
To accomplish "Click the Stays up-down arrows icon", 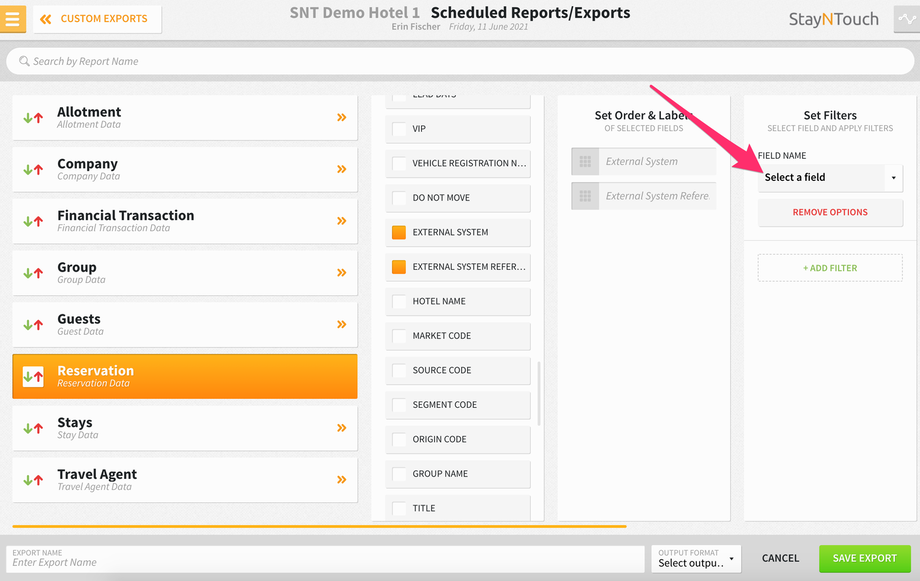I will point(33,428).
